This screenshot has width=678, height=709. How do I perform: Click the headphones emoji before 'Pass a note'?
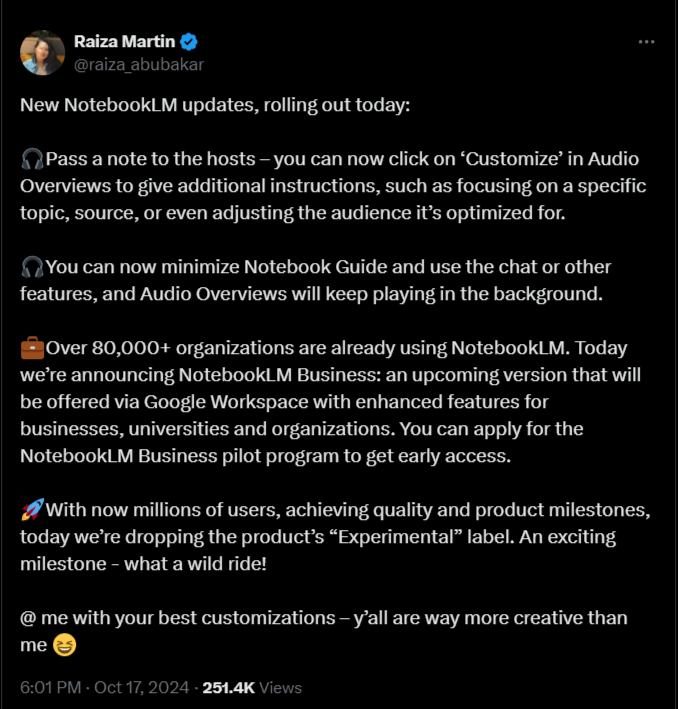(32, 159)
